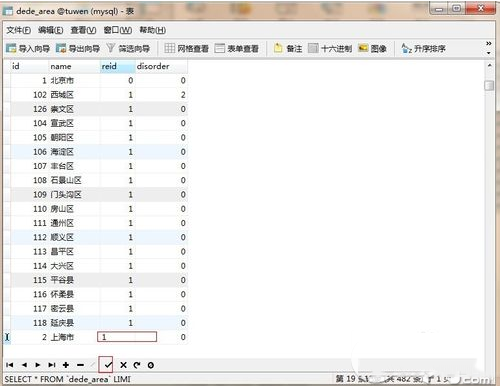Click reid value 0 in 北京市 row

118,80
